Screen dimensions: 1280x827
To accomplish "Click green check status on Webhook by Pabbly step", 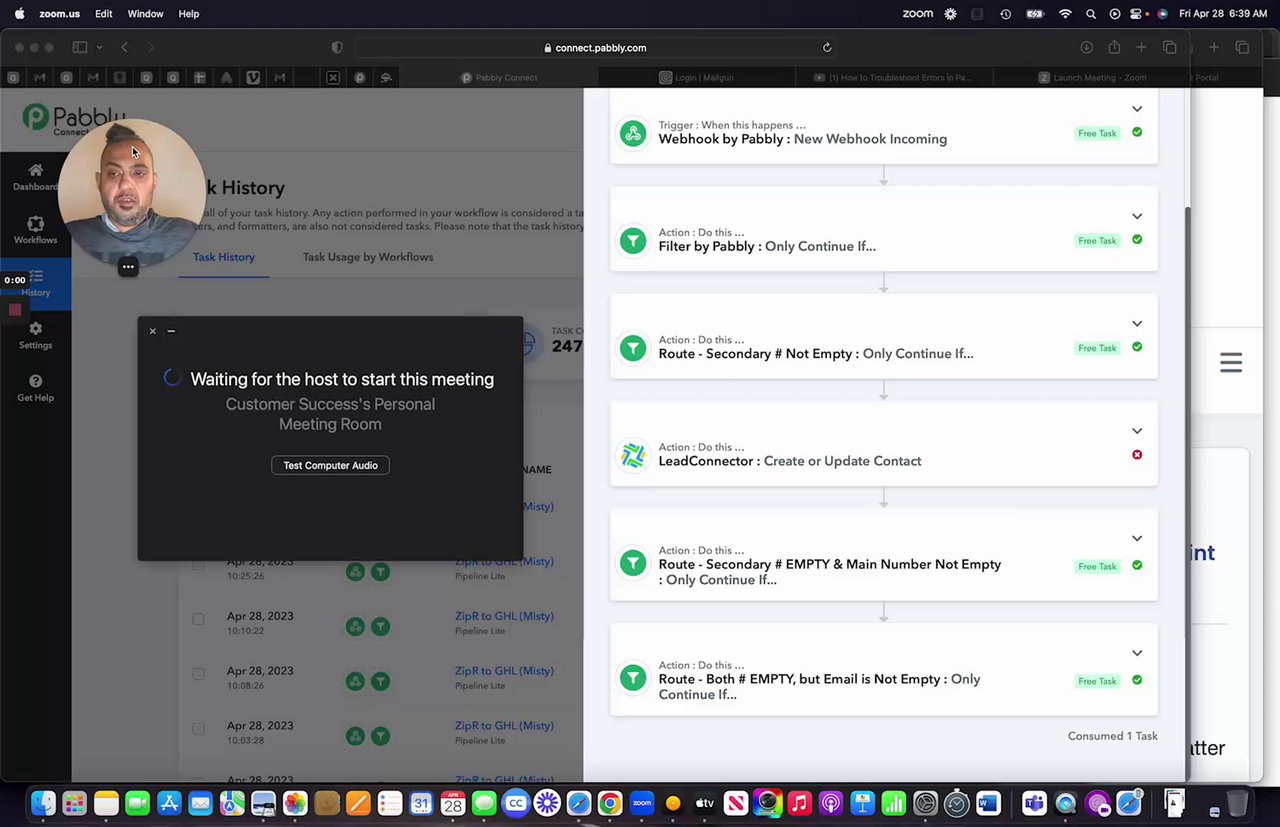I will click(1137, 132).
